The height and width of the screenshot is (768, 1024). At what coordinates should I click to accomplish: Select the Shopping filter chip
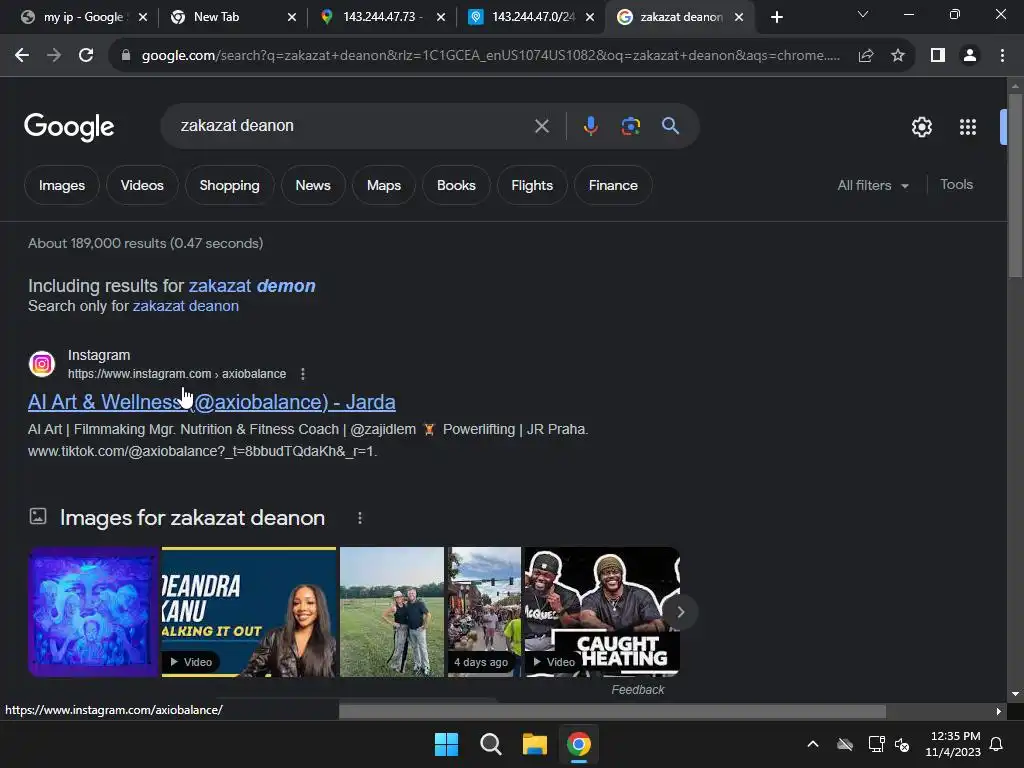click(229, 185)
